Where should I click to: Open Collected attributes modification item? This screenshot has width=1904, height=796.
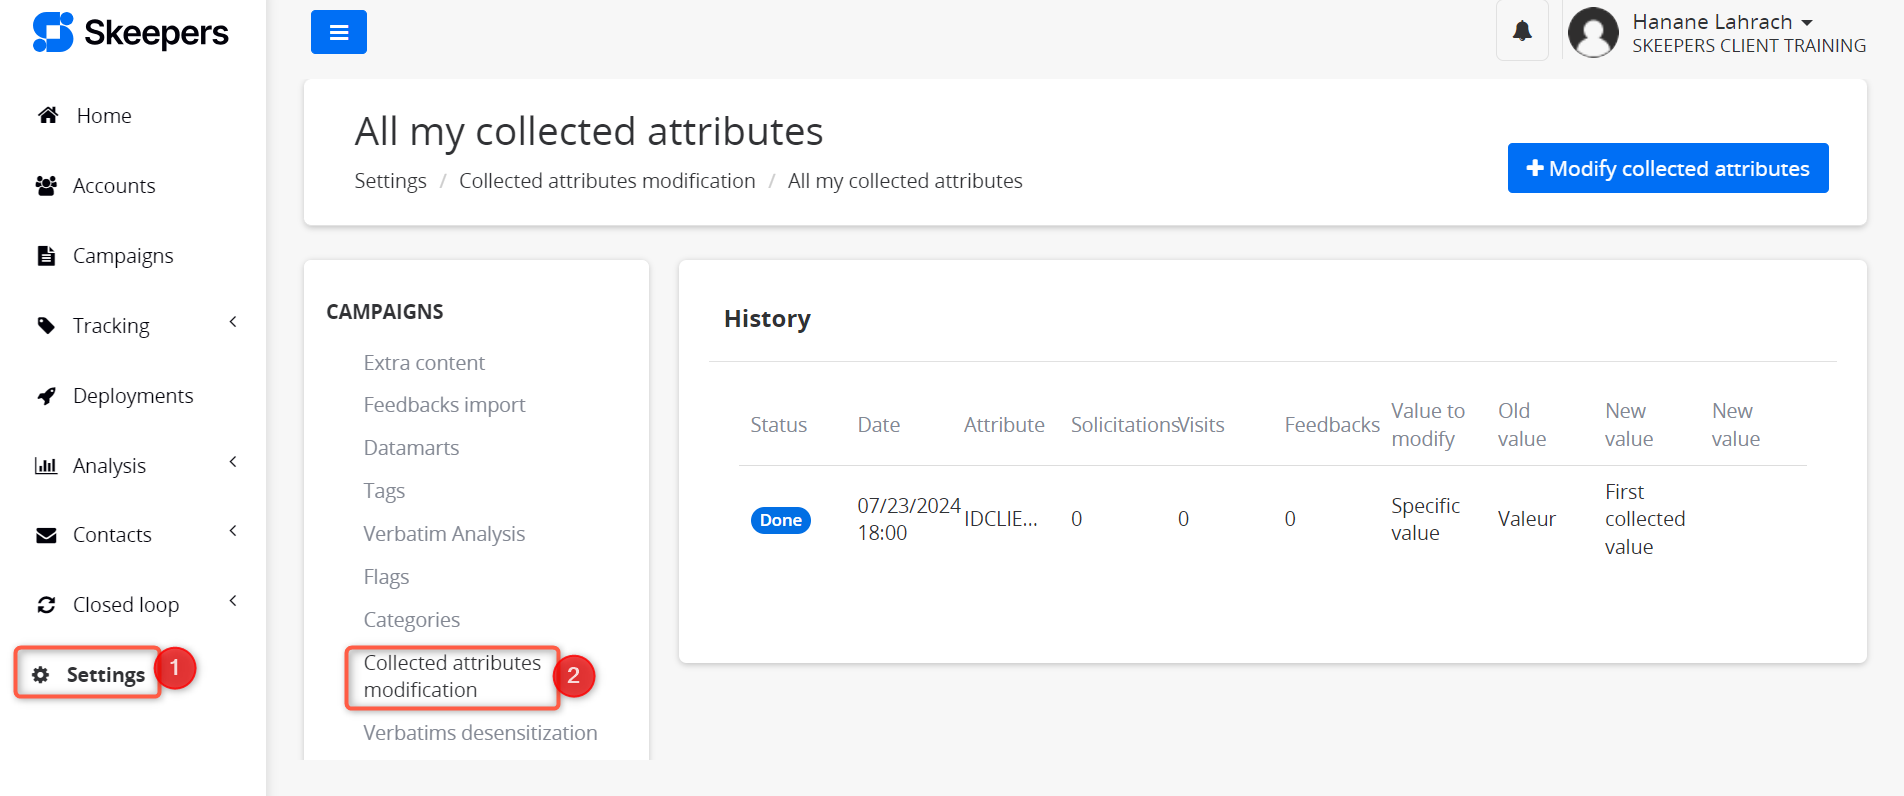click(452, 677)
